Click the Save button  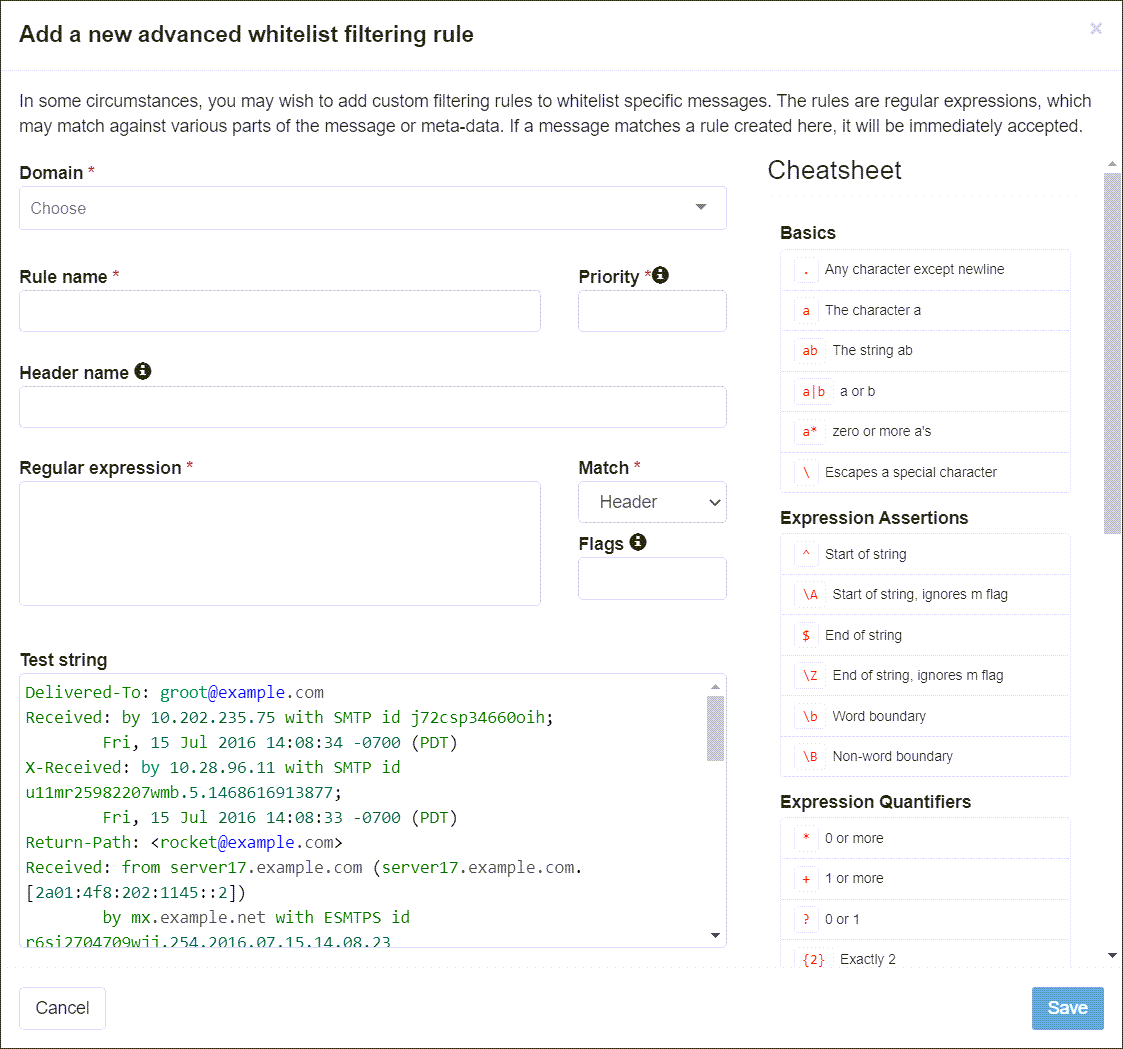tap(1067, 1008)
